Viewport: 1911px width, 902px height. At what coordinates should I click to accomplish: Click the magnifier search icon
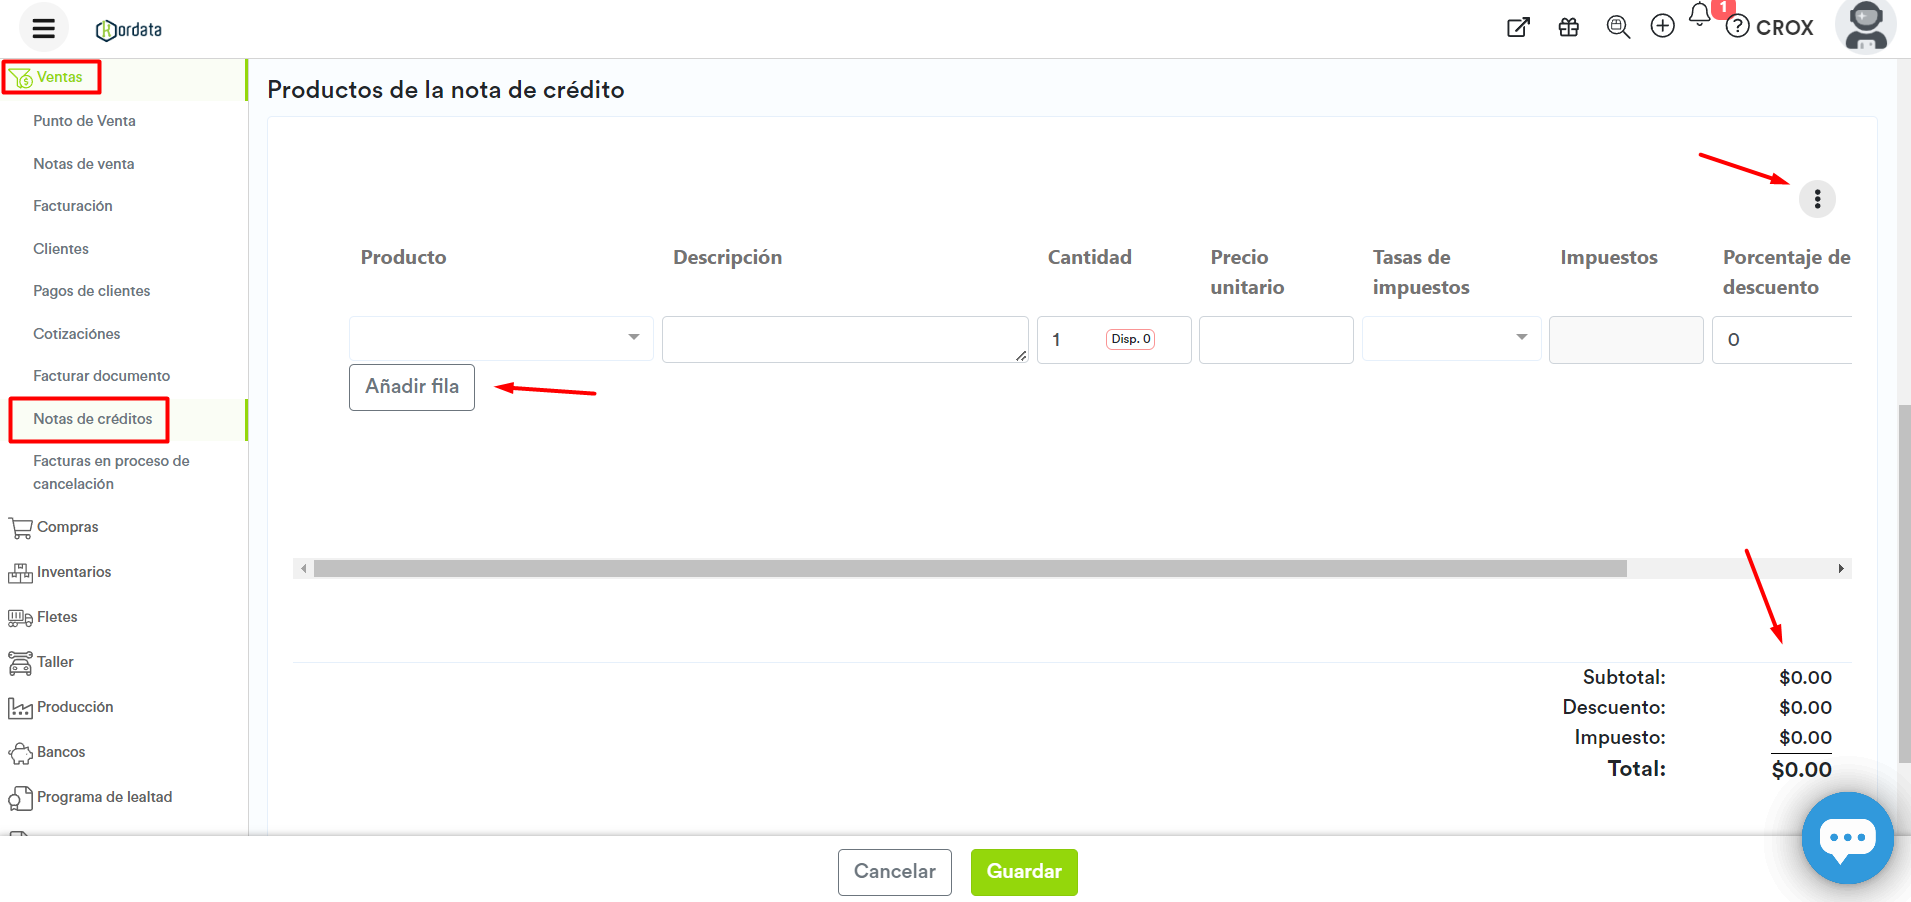click(x=1617, y=27)
